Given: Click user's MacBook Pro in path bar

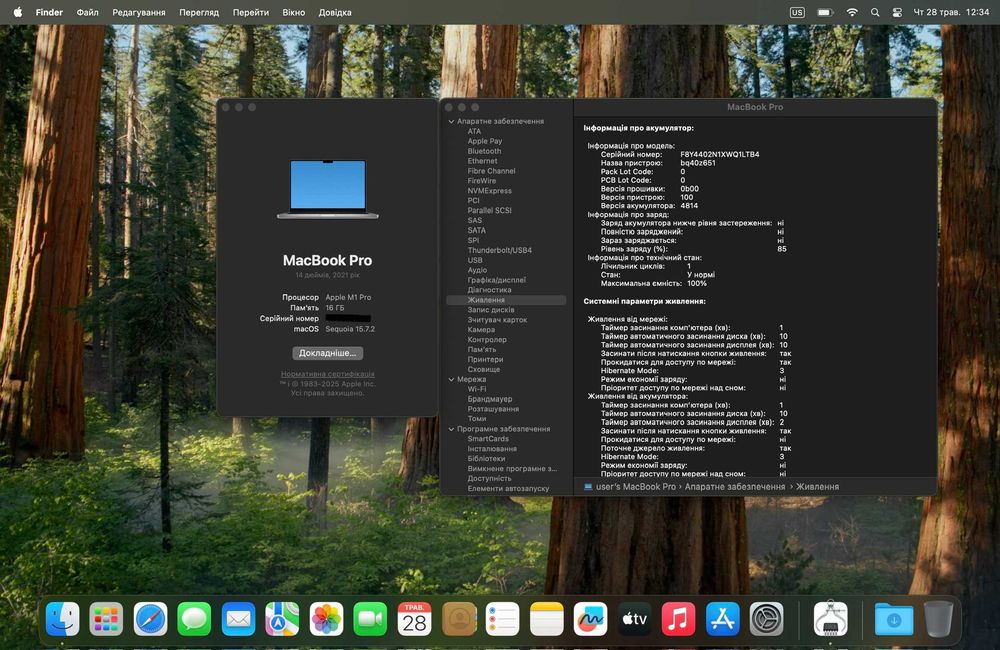Looking at the screenshot, I should point(636,487).
